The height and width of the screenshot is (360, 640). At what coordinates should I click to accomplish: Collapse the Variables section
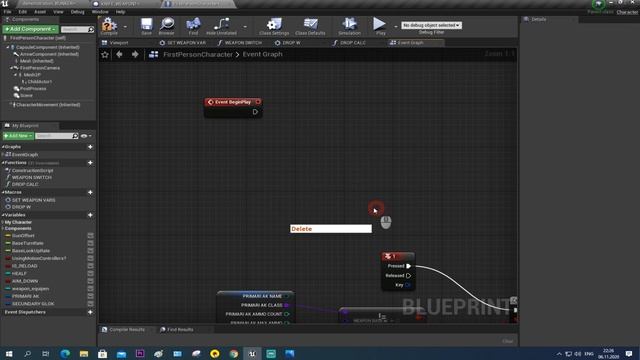click(3, 215)
